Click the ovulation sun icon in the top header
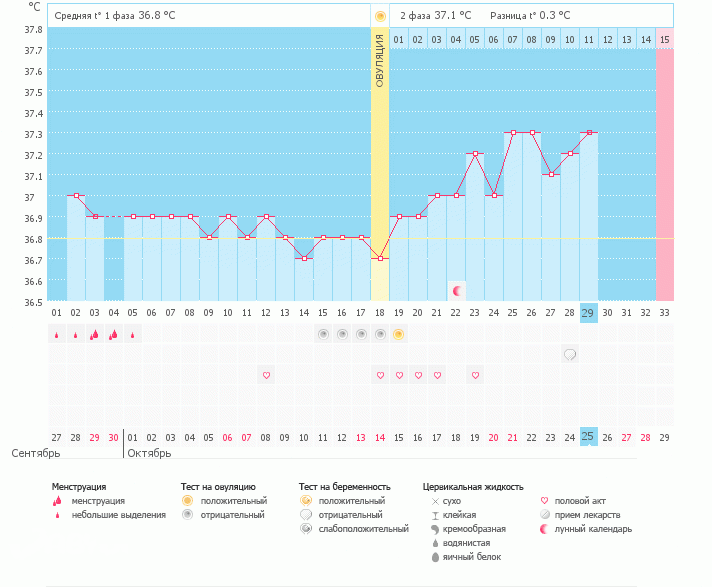 [x=380, y=16]
